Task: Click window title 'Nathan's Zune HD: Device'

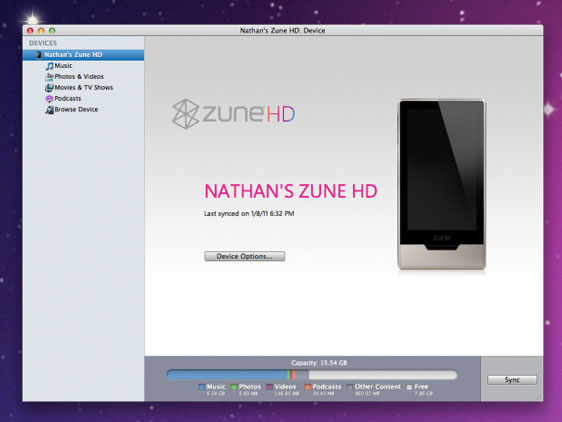Action: 282,30
